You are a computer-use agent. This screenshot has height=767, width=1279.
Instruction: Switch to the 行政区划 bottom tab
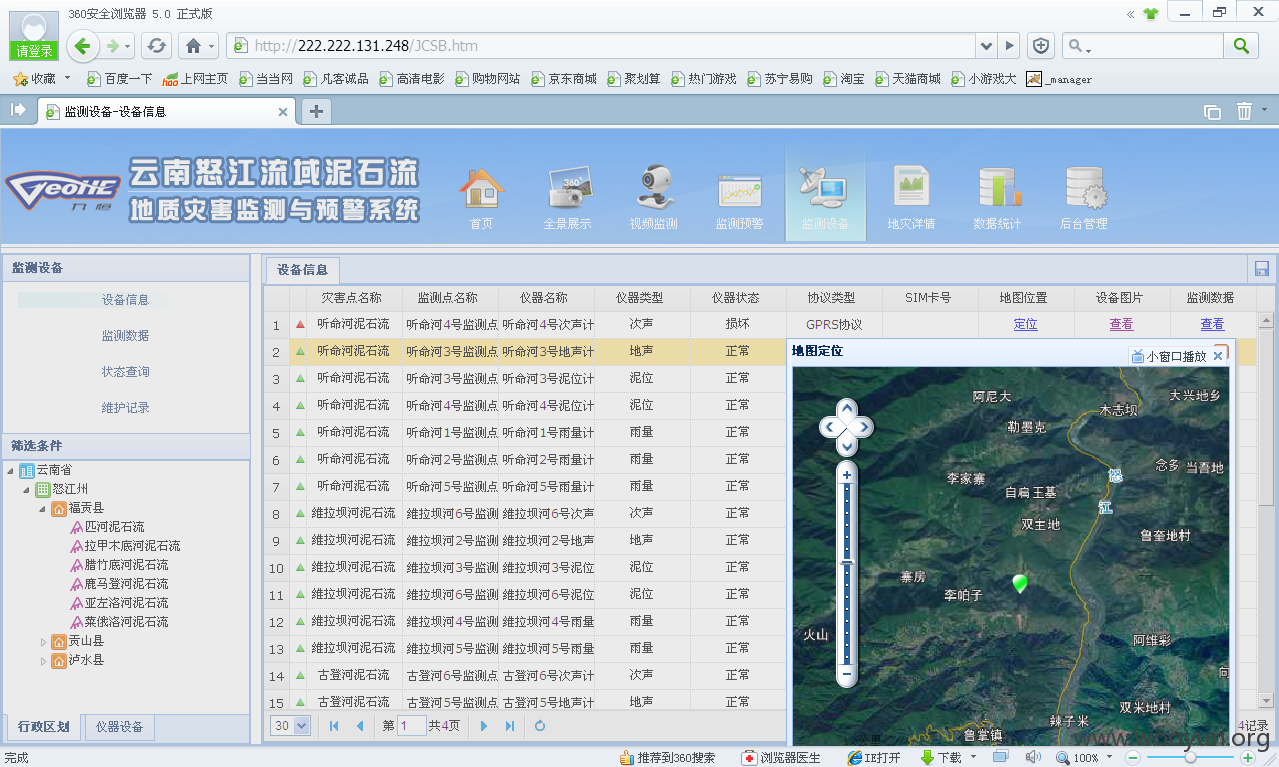(44, 727)
